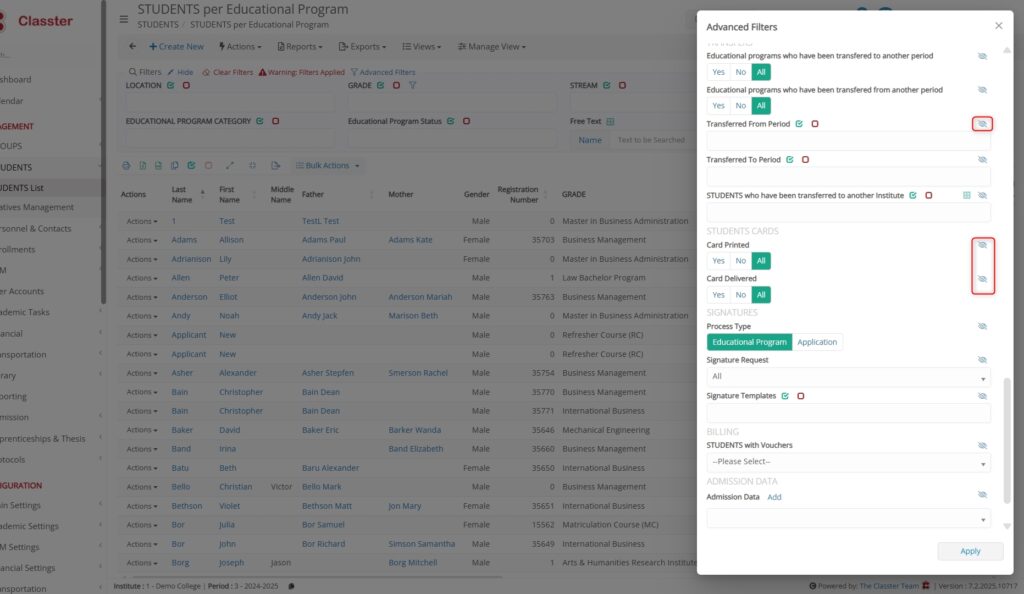Go back using the left arrow icon
The image size is (1024, 594).
click(x=133, y=46)
